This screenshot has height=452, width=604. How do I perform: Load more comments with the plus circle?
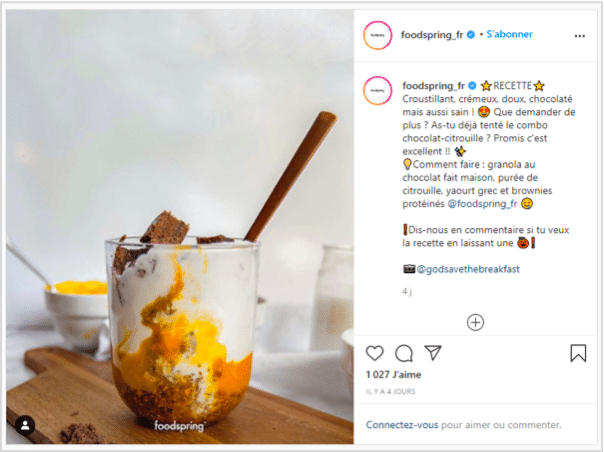click(475, 323)
